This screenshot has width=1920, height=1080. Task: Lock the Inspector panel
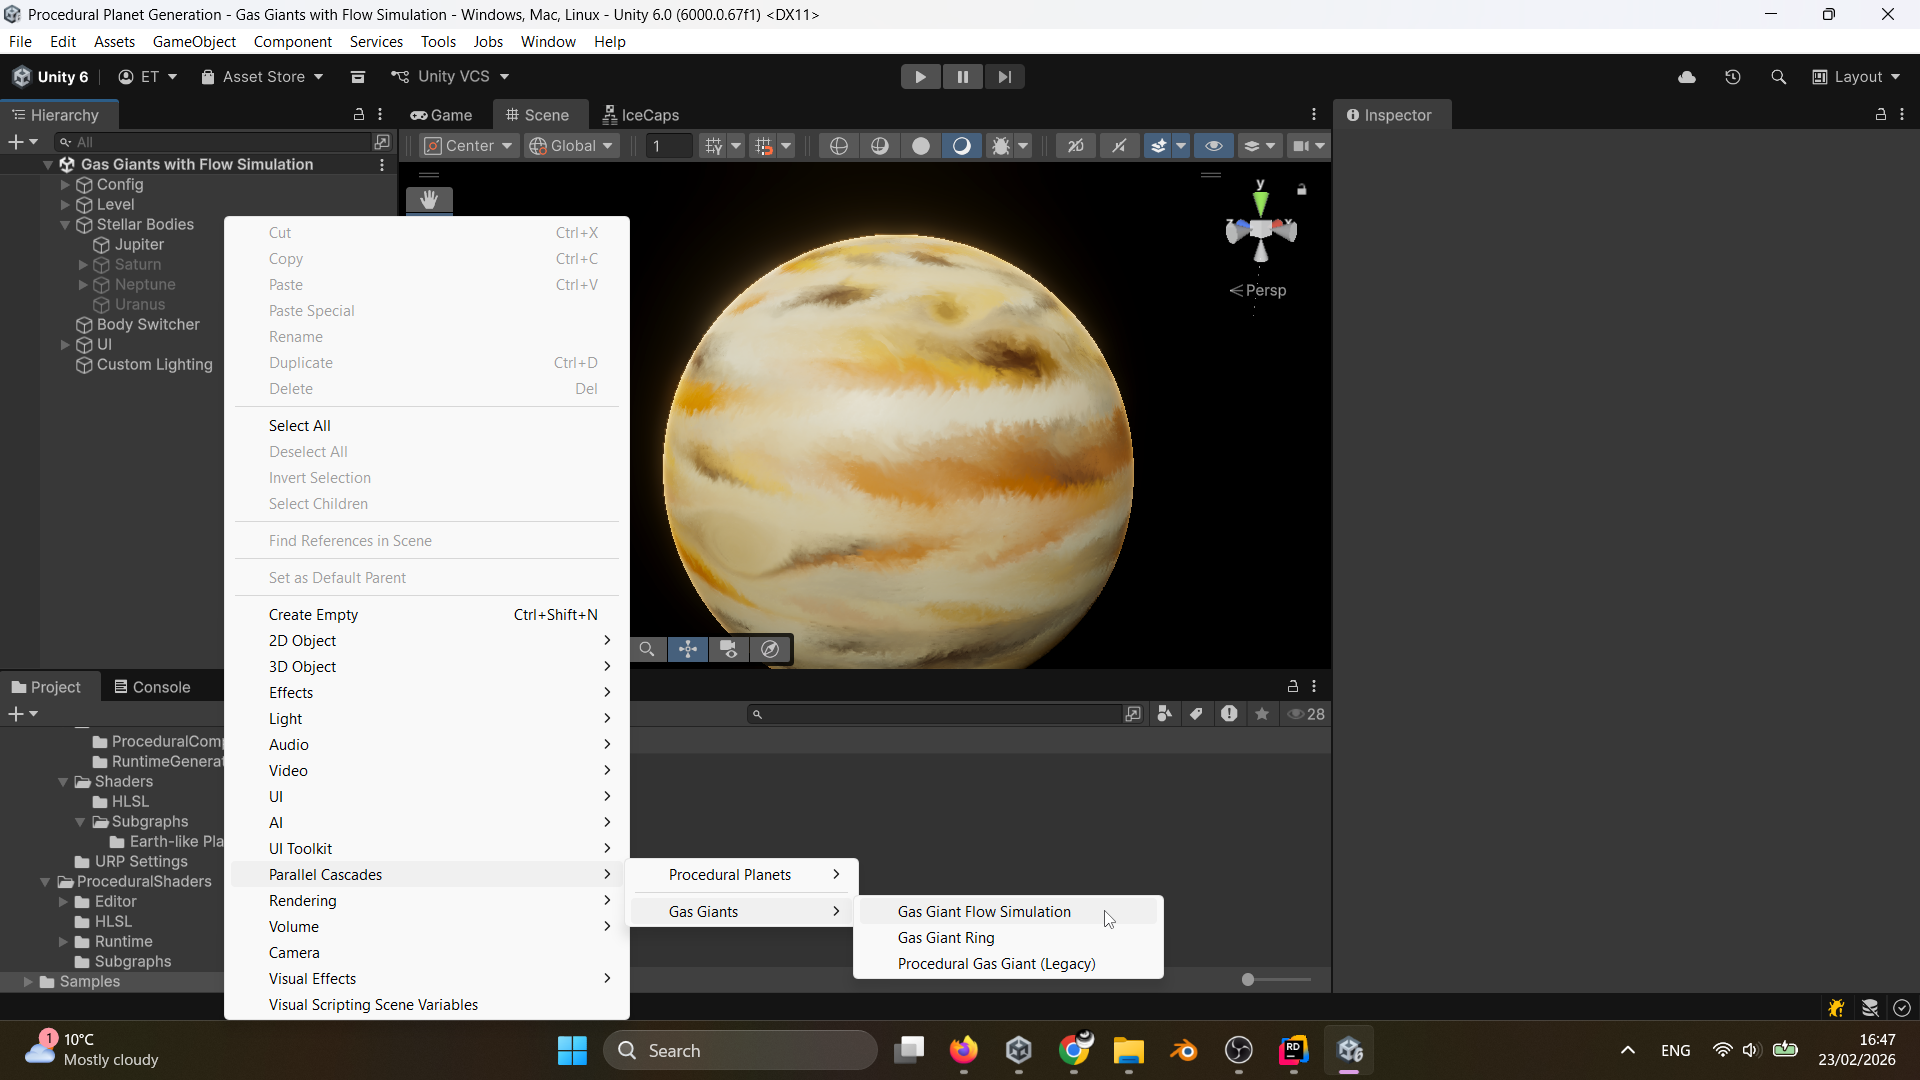(x=1881, y=115)
